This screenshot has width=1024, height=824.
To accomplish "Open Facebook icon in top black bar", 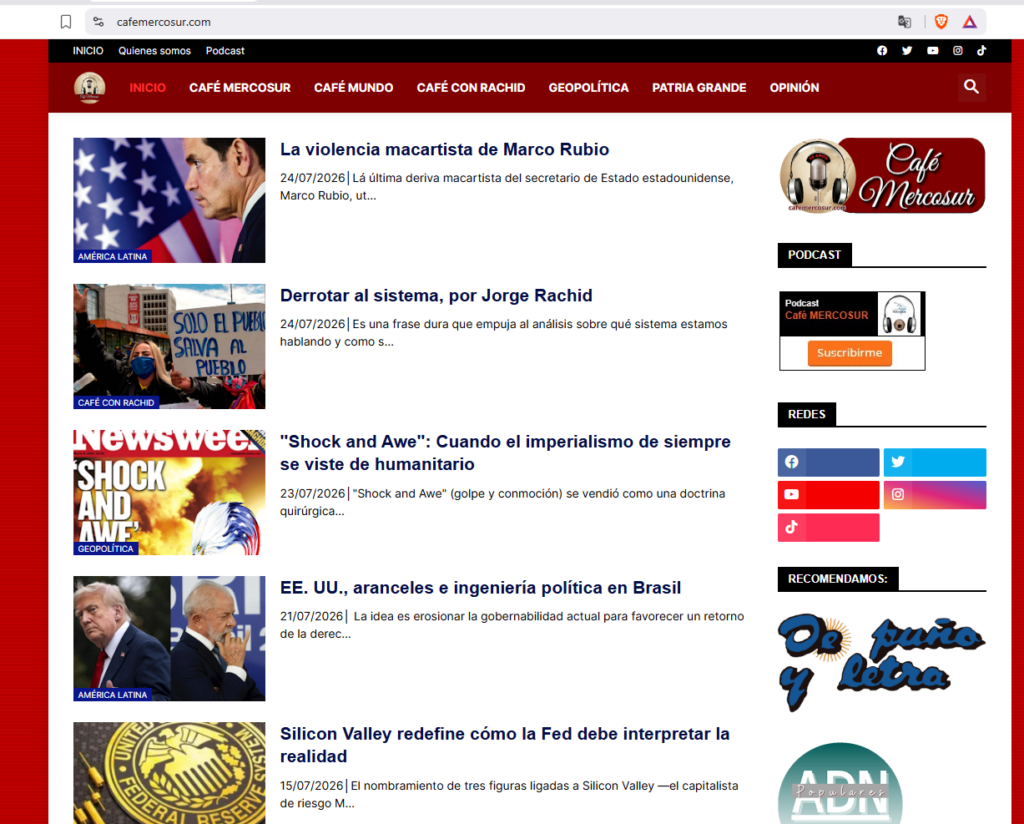I will click(882, 50).
